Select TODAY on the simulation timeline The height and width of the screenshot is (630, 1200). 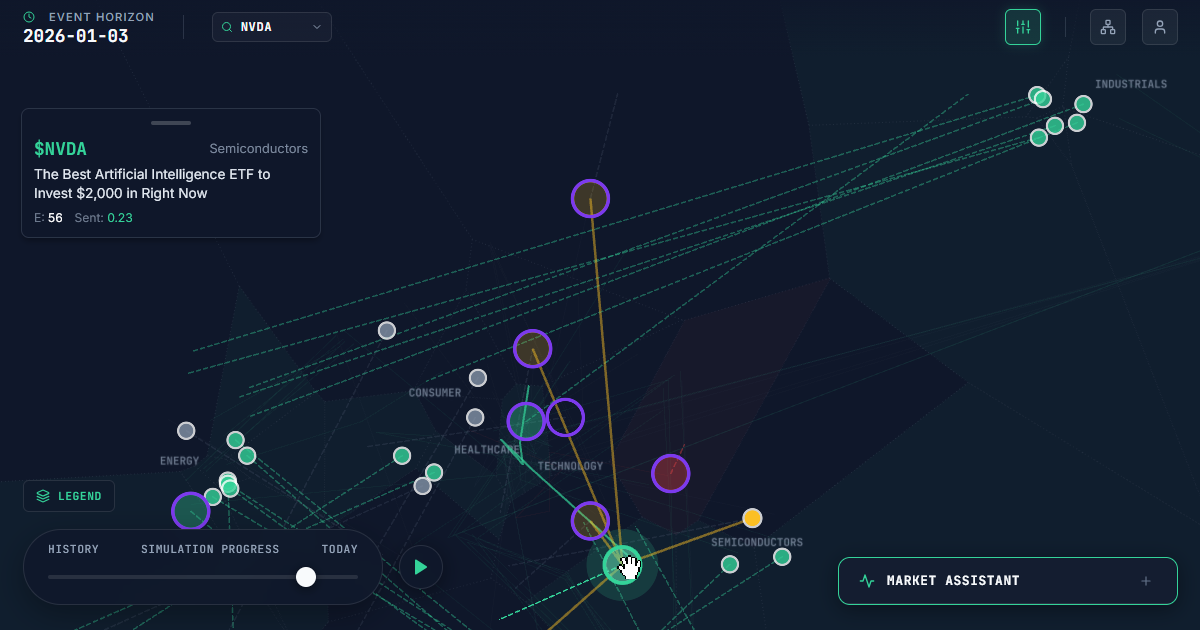pyautogui.click(x=339, y=548)
